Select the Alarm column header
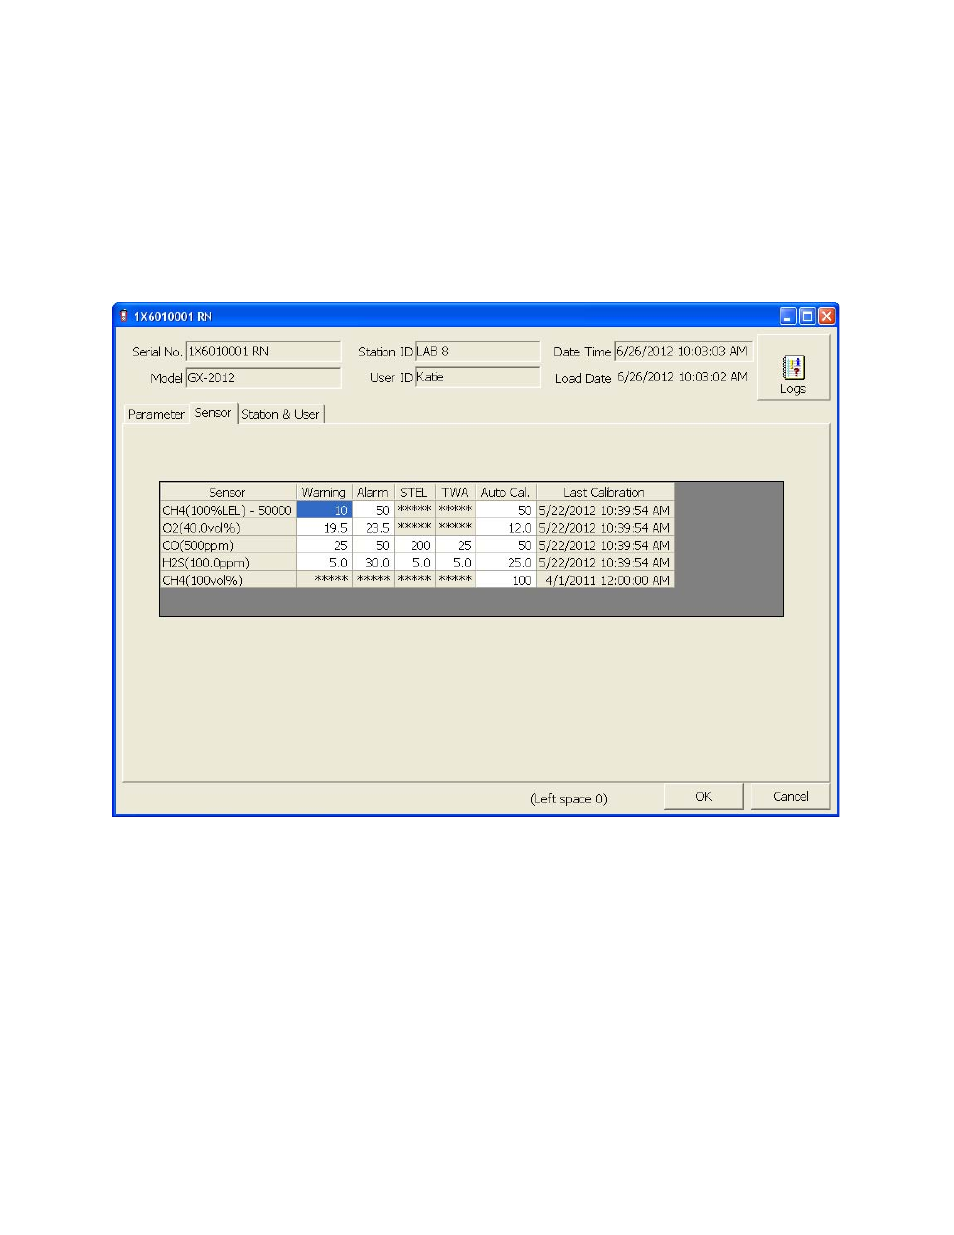Screen dimensions: 954x1235 pyautogui.click(x=373, y=492)
